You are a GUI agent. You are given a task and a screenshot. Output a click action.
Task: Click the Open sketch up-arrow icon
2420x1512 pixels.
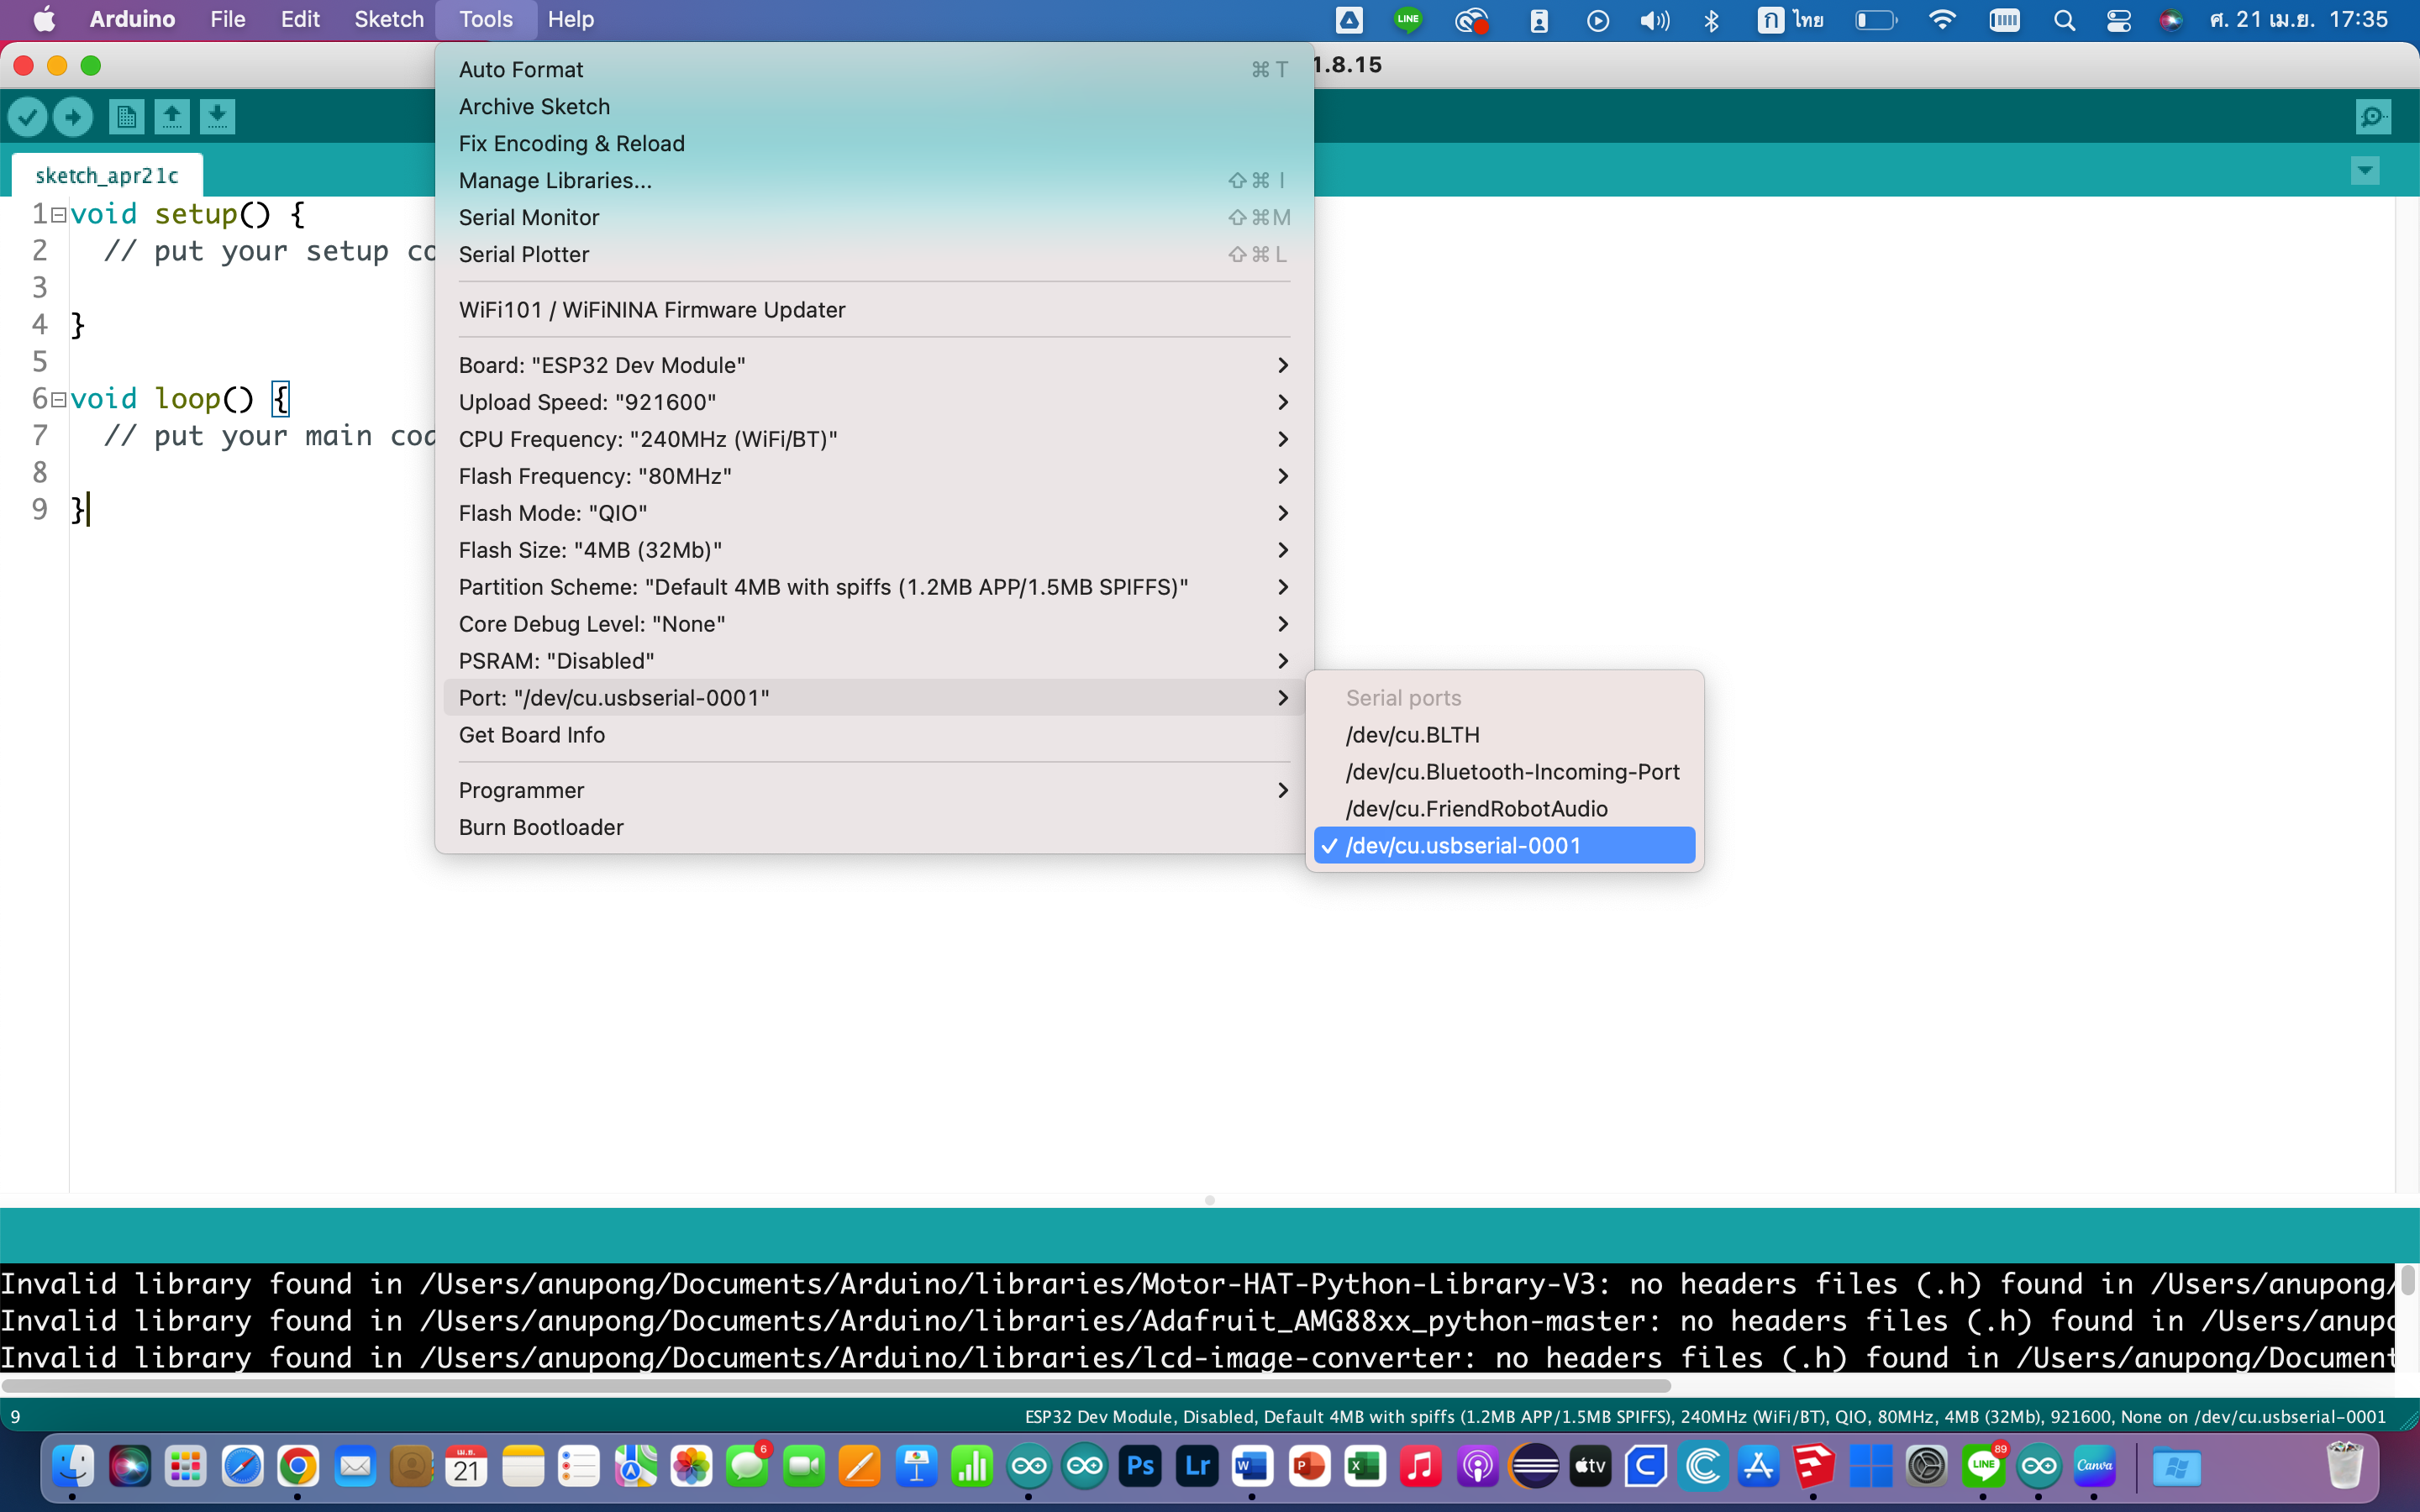pyautogui.click(x=172, y=118)
